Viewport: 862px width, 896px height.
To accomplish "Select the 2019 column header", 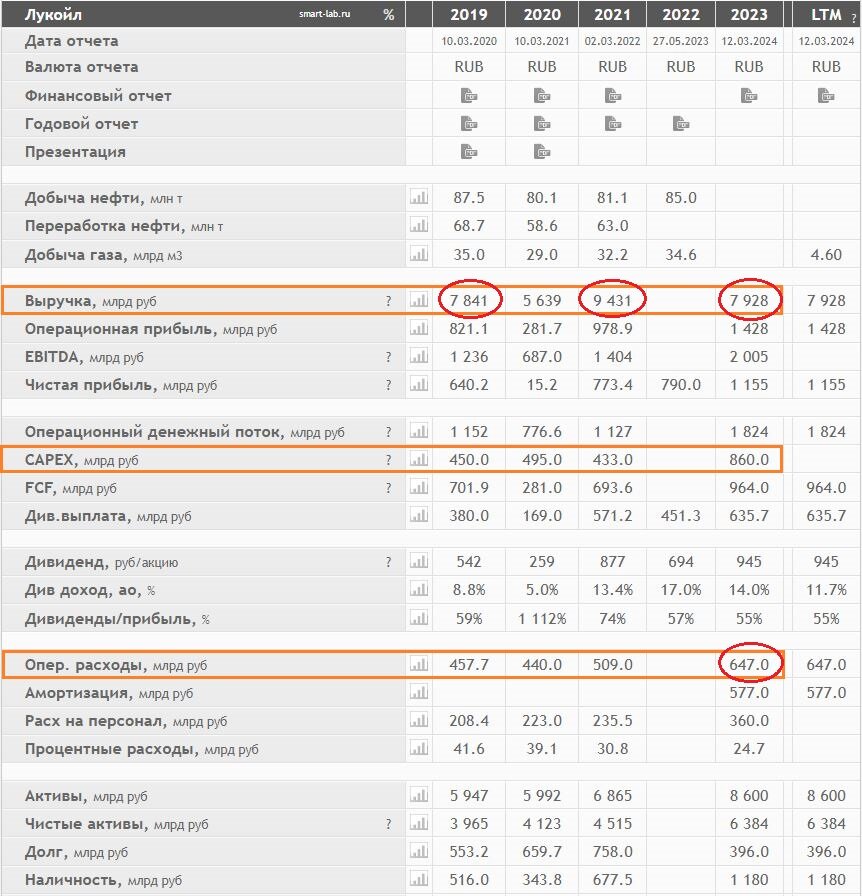I will tap(469, 14).
